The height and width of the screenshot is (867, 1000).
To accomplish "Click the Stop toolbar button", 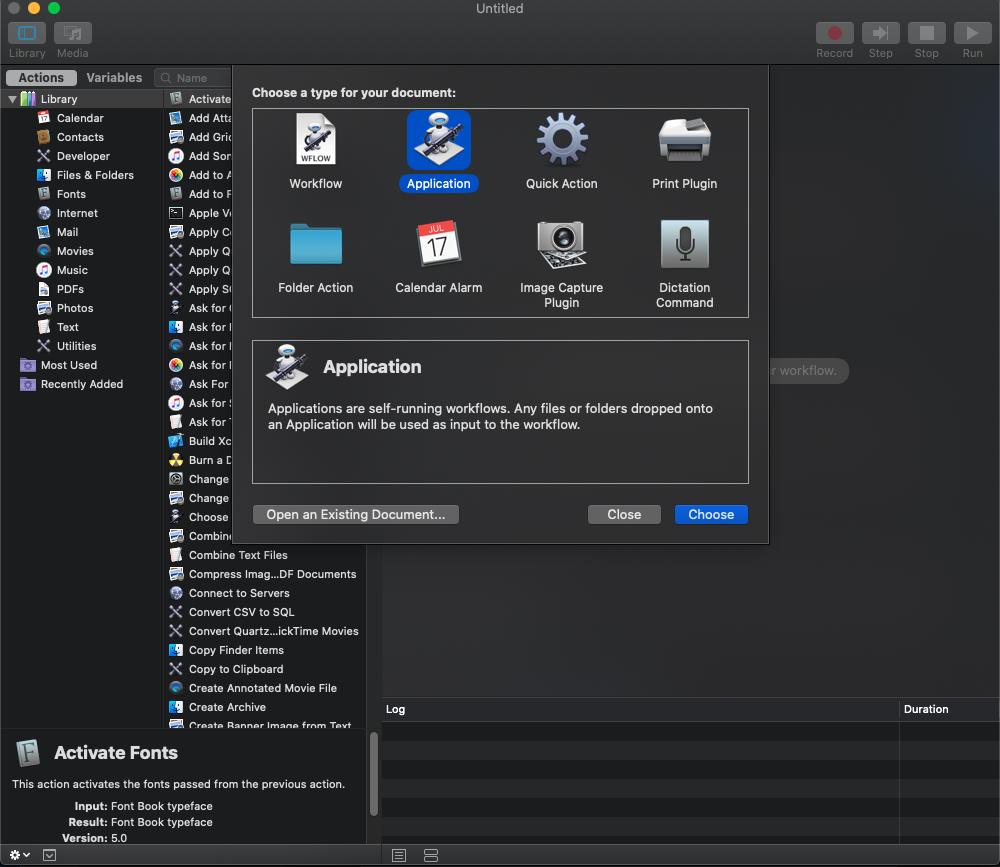I will (x=926, y=33).
